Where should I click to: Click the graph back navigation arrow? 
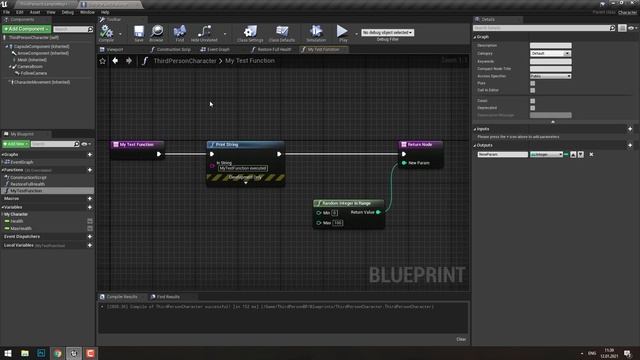click(116, 61)
